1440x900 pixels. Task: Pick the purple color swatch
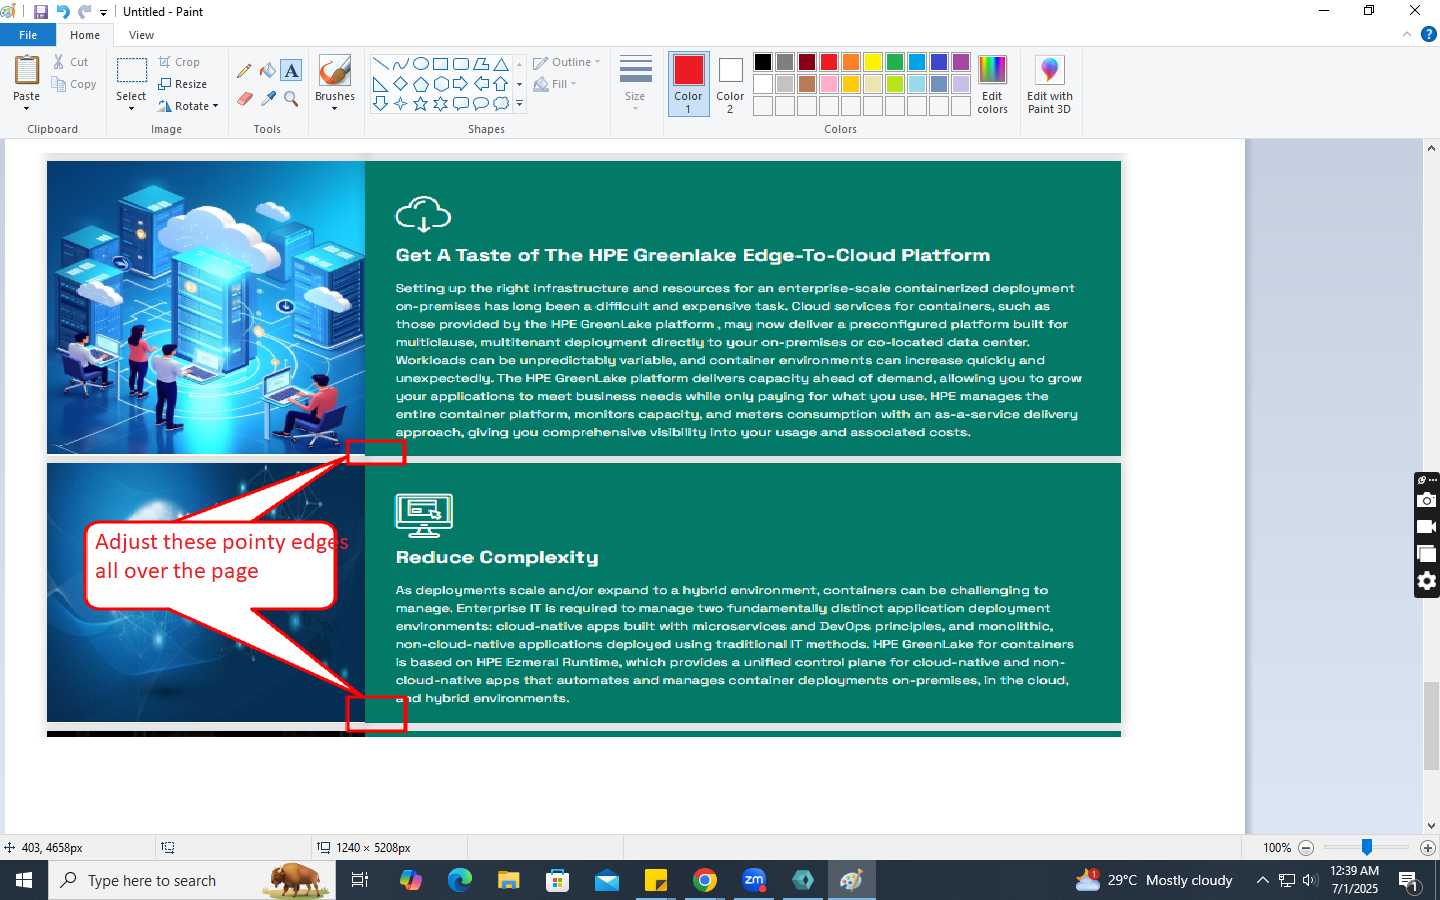[961, 62]
